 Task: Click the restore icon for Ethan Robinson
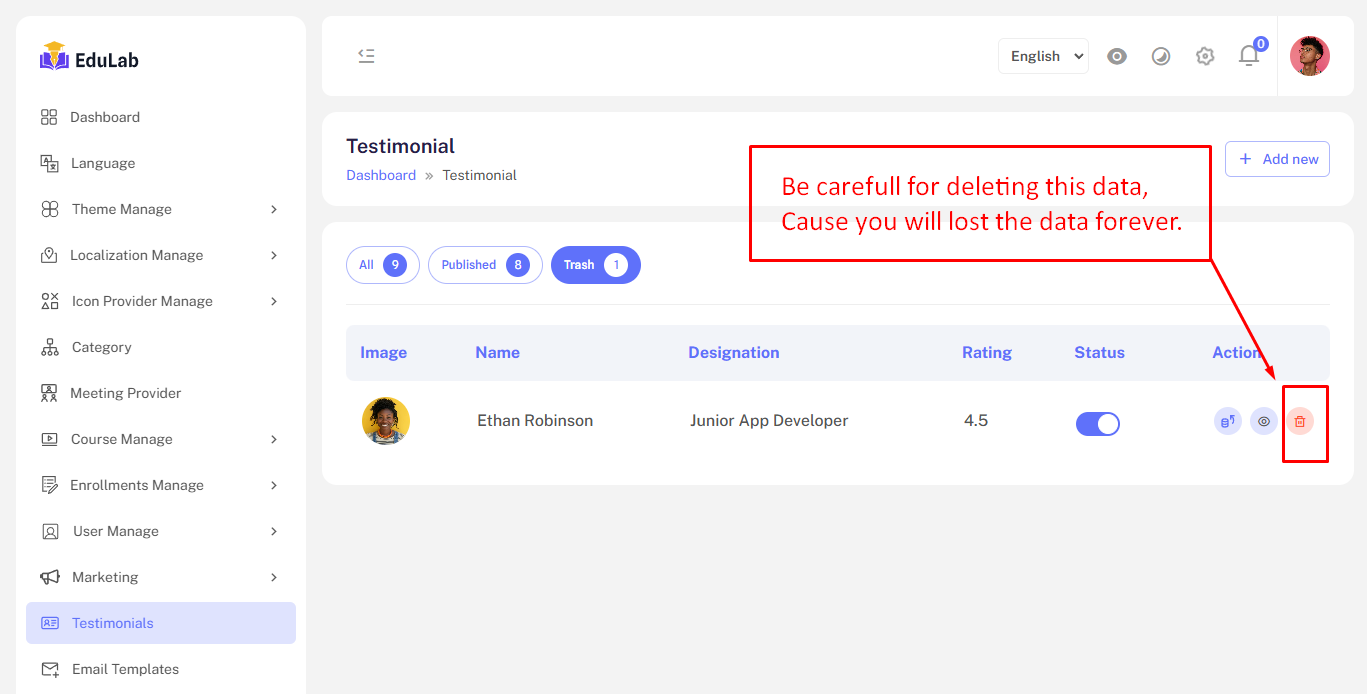point(1228,421)
